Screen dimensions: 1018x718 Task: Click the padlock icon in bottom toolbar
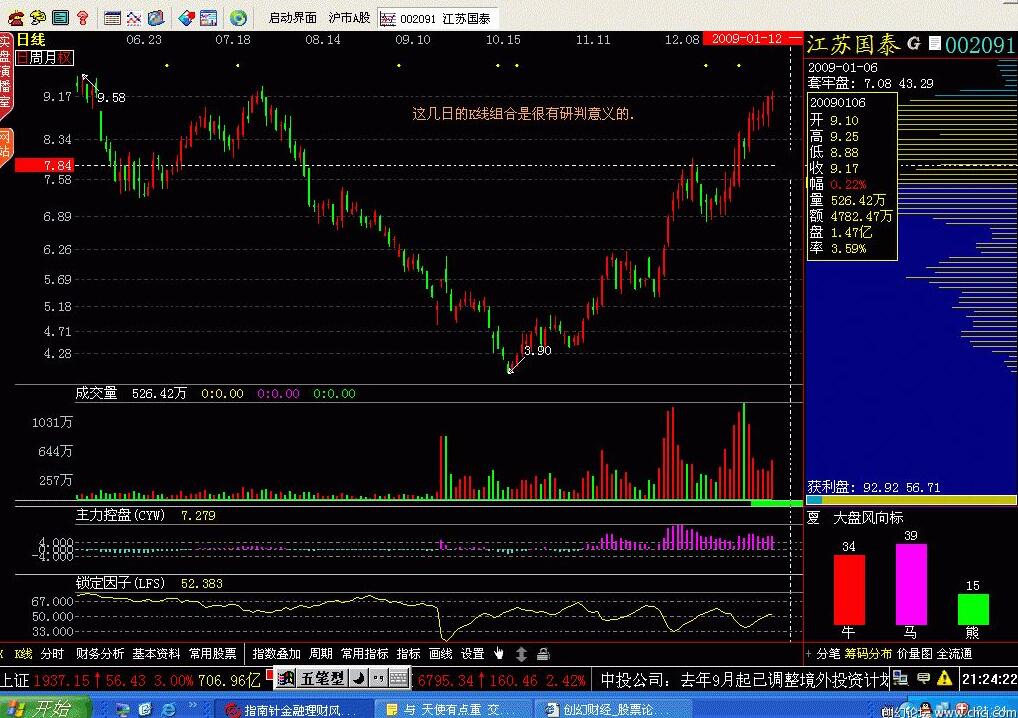tap(543, 654)
